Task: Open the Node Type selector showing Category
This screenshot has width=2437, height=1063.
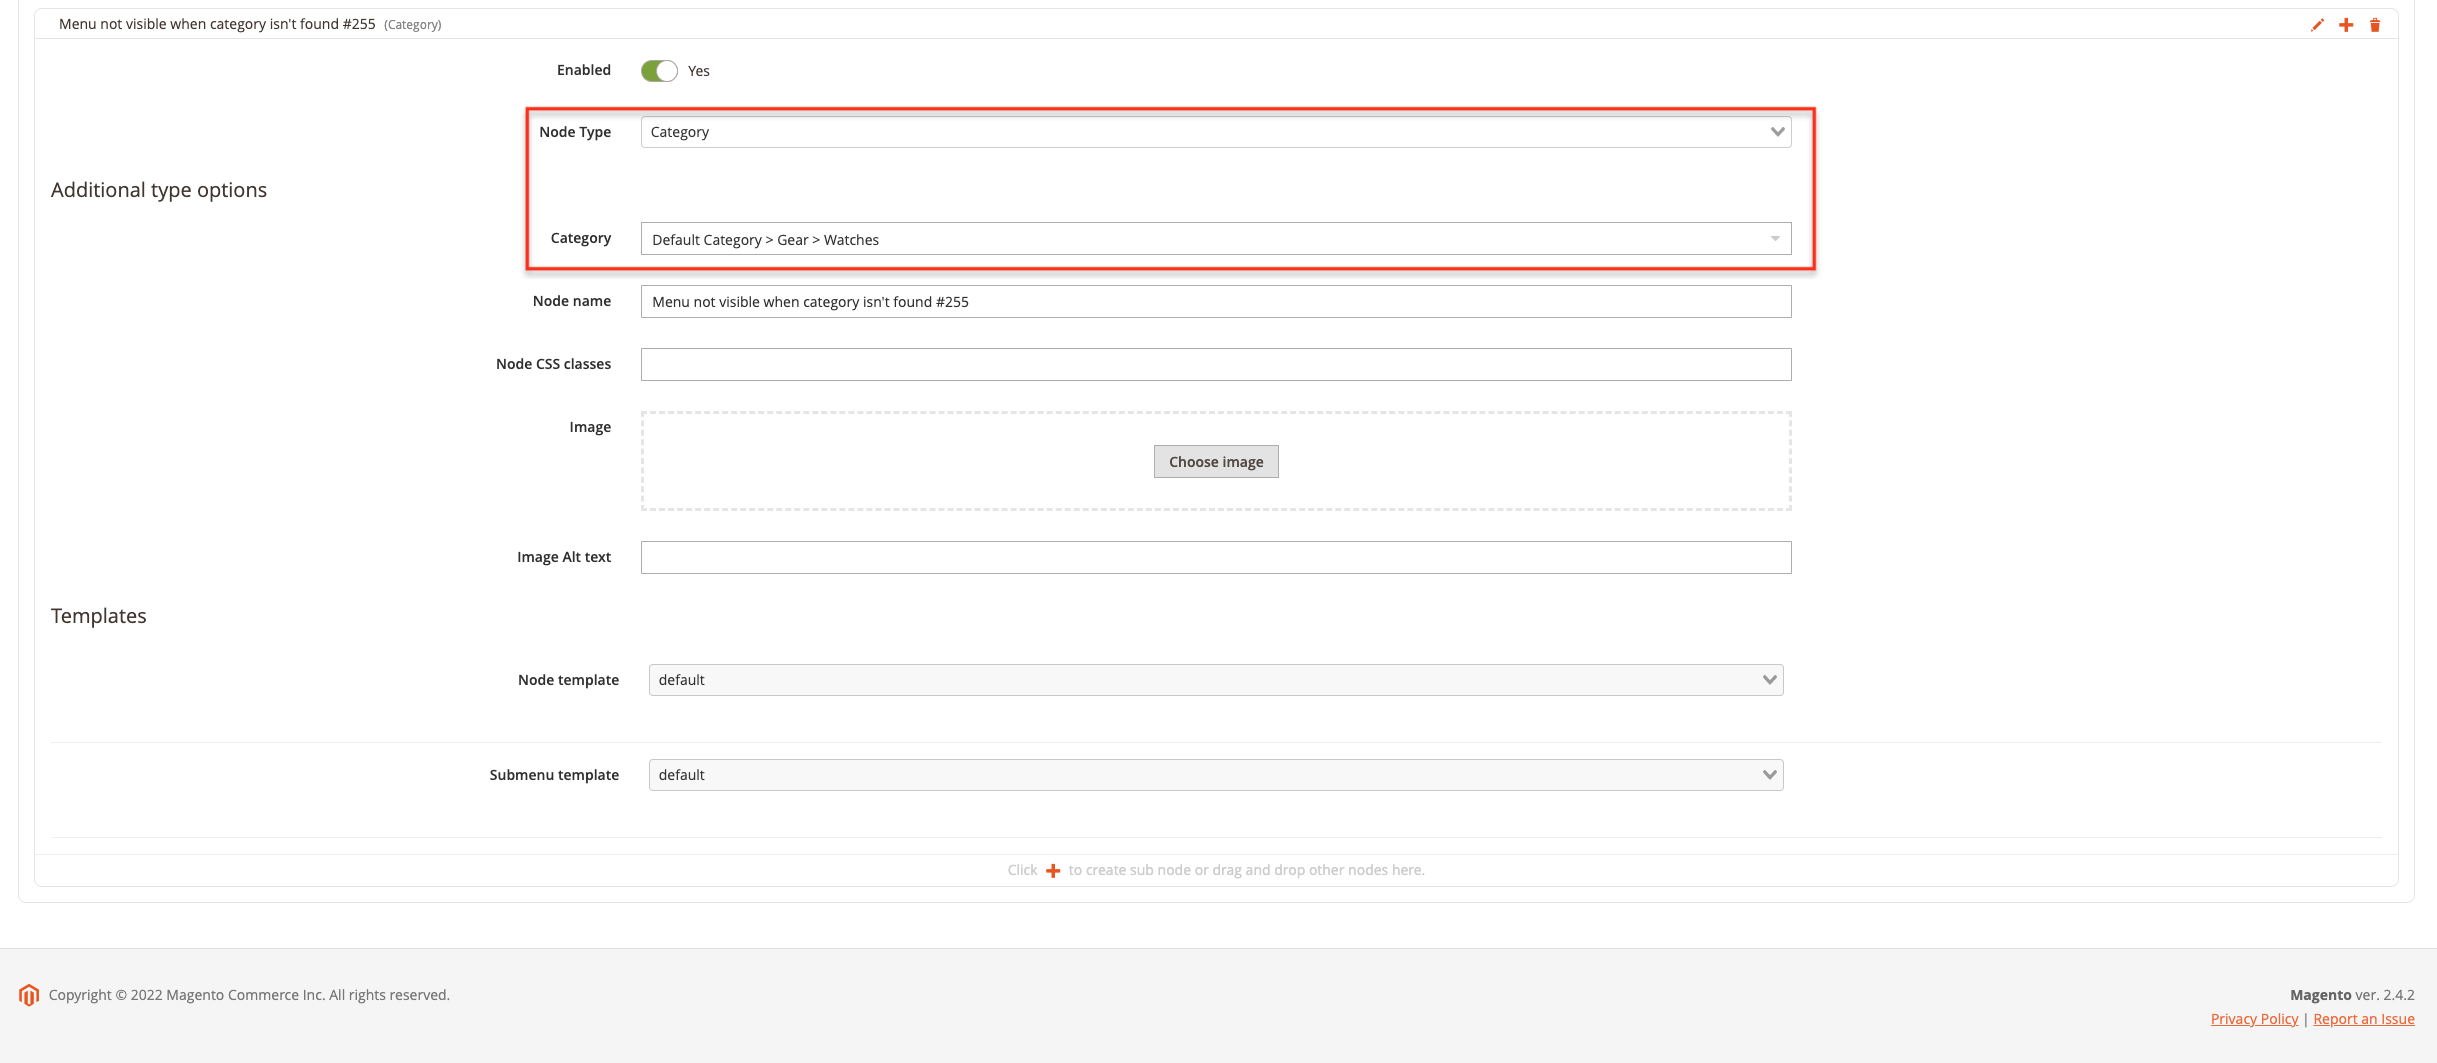Action: 1215,131
